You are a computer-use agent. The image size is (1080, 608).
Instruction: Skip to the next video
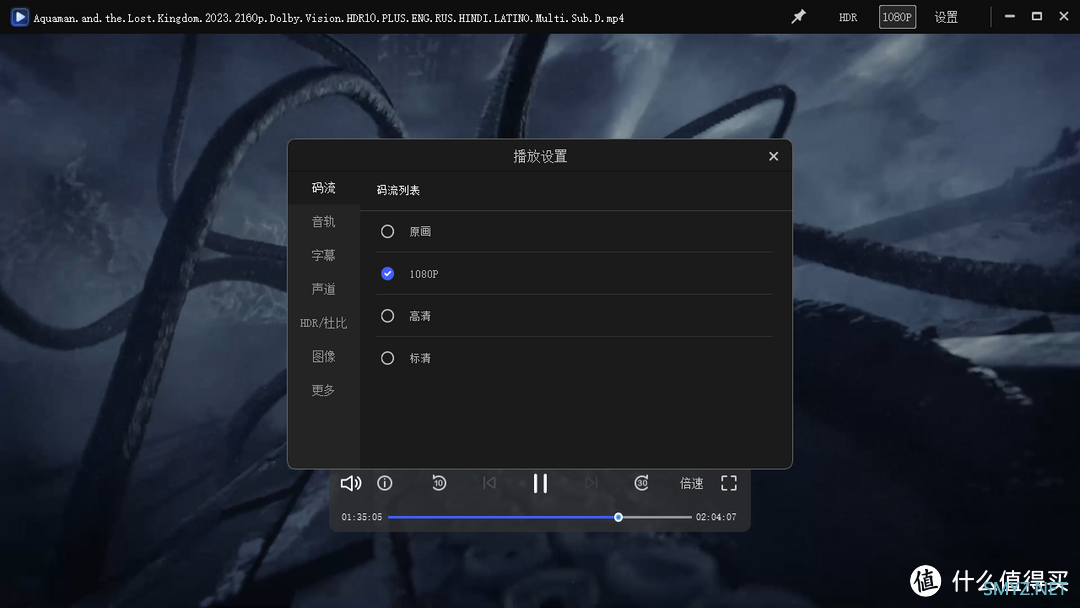(x=591, y=483)
